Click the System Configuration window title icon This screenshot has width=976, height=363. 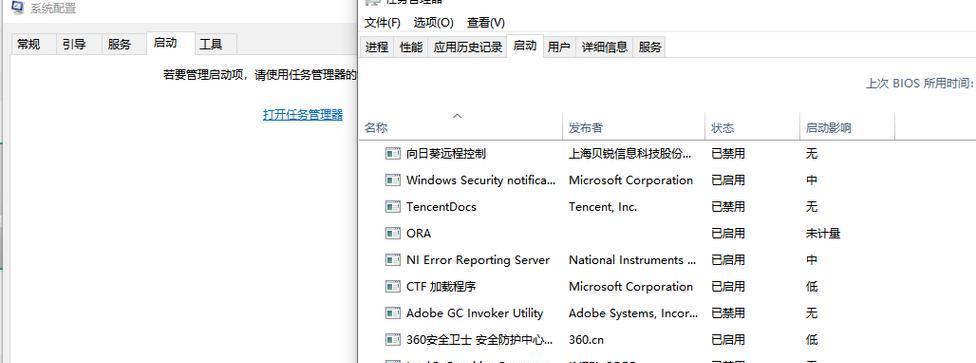pos(18,7)
